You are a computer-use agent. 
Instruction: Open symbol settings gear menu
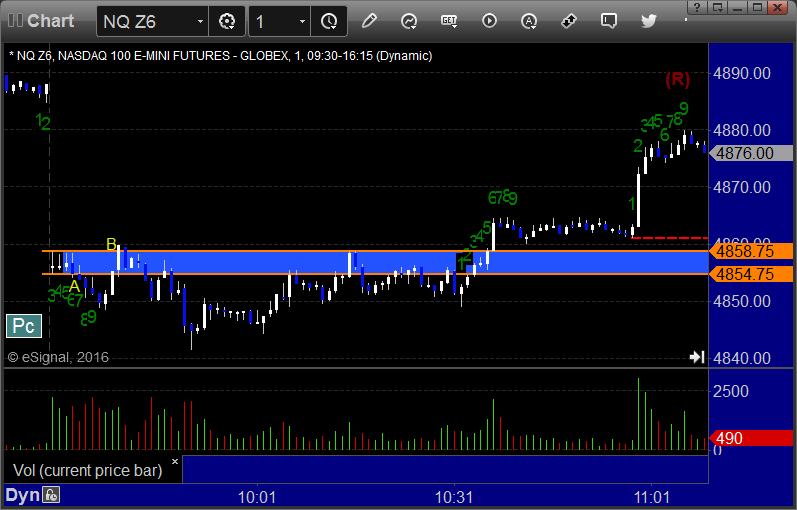[227, 21]
